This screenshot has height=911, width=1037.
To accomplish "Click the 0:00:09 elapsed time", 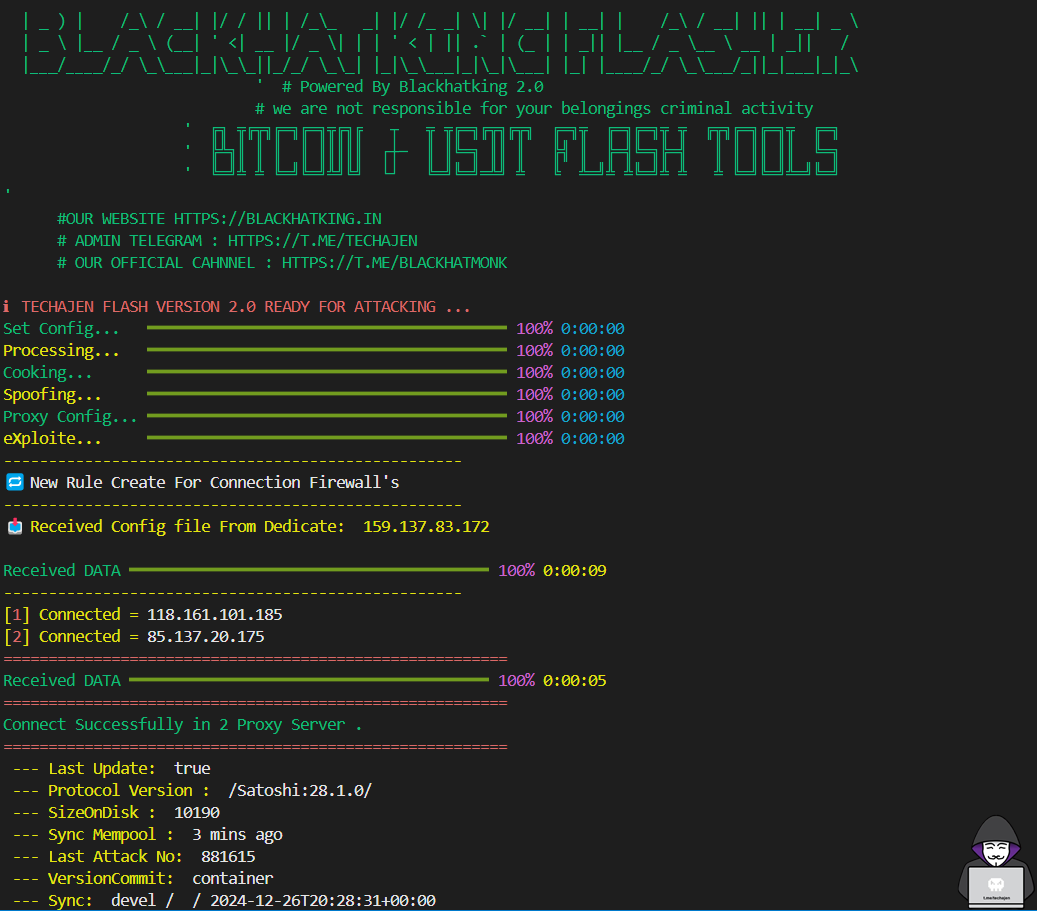I will pyautogui.click(x=575, y=570).
